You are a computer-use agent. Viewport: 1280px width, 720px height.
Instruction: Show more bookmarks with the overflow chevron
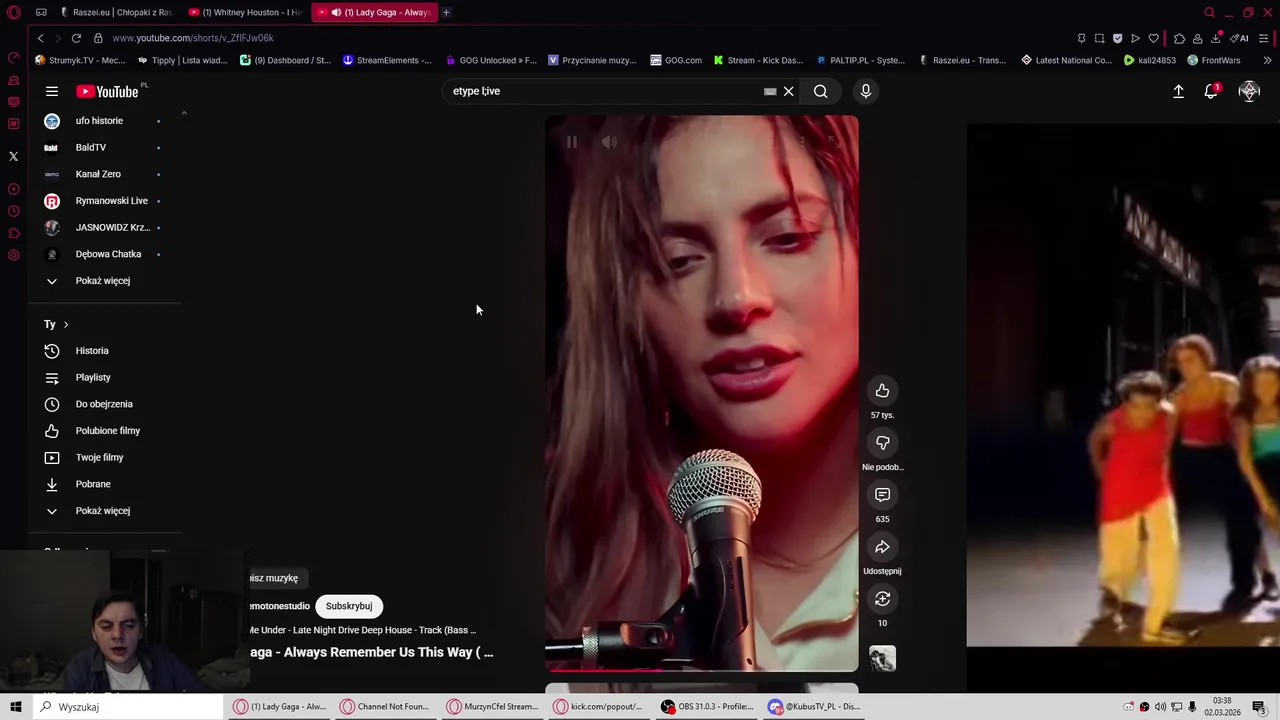[1268, 60]
